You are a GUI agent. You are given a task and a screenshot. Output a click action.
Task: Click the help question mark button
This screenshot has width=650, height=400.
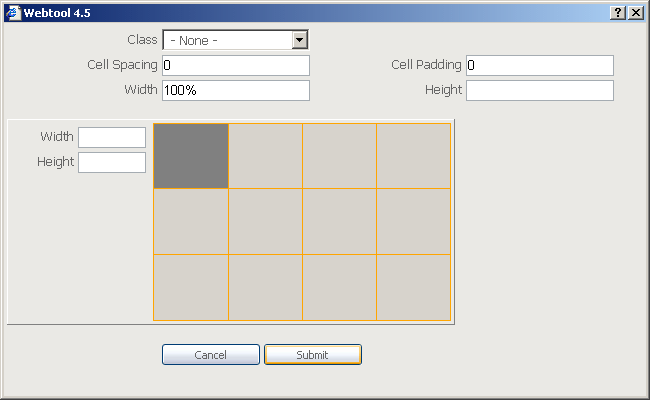[x=618, y=12]
